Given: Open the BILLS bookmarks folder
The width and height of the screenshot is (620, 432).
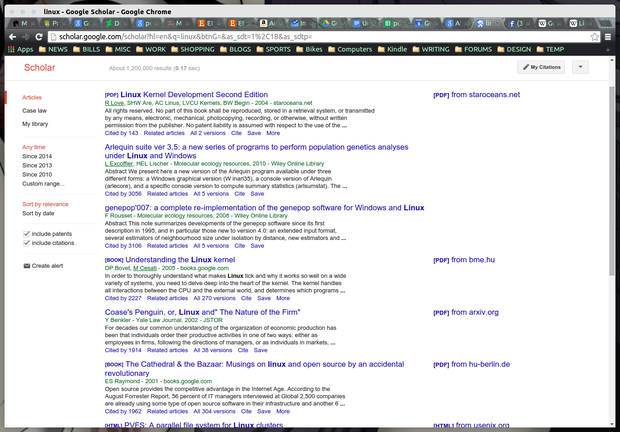Looking at the screenshot, I should [x=87, y=49].
